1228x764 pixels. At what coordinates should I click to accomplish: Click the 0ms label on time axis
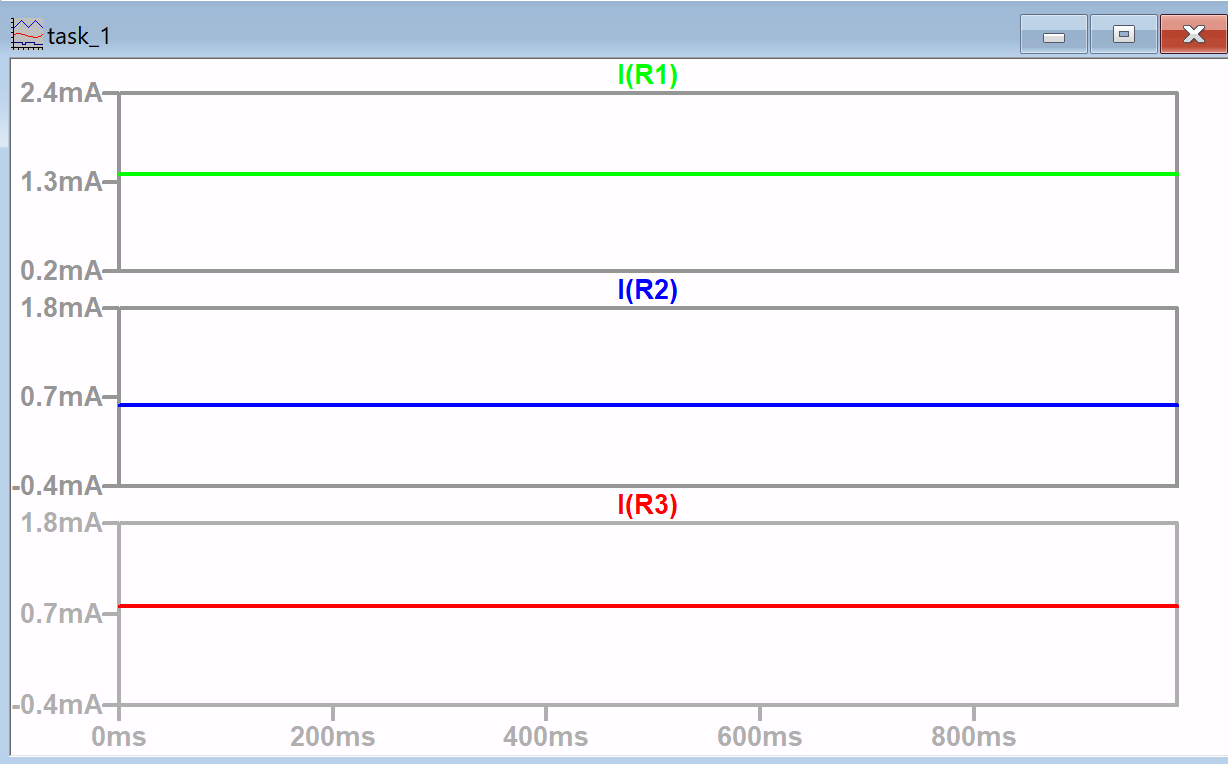(119, 738)
